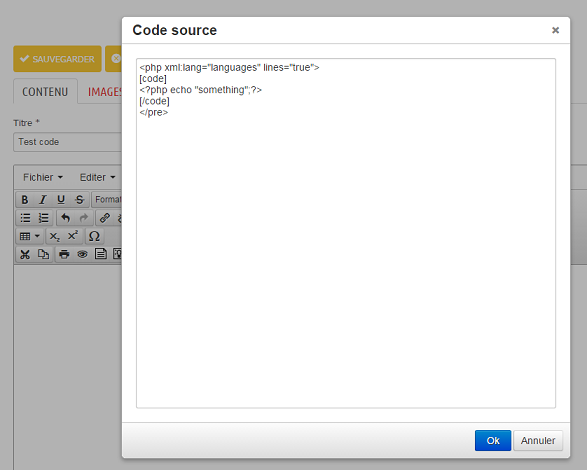
Task: Click the cut scissors icon
Action: point(25,255)
